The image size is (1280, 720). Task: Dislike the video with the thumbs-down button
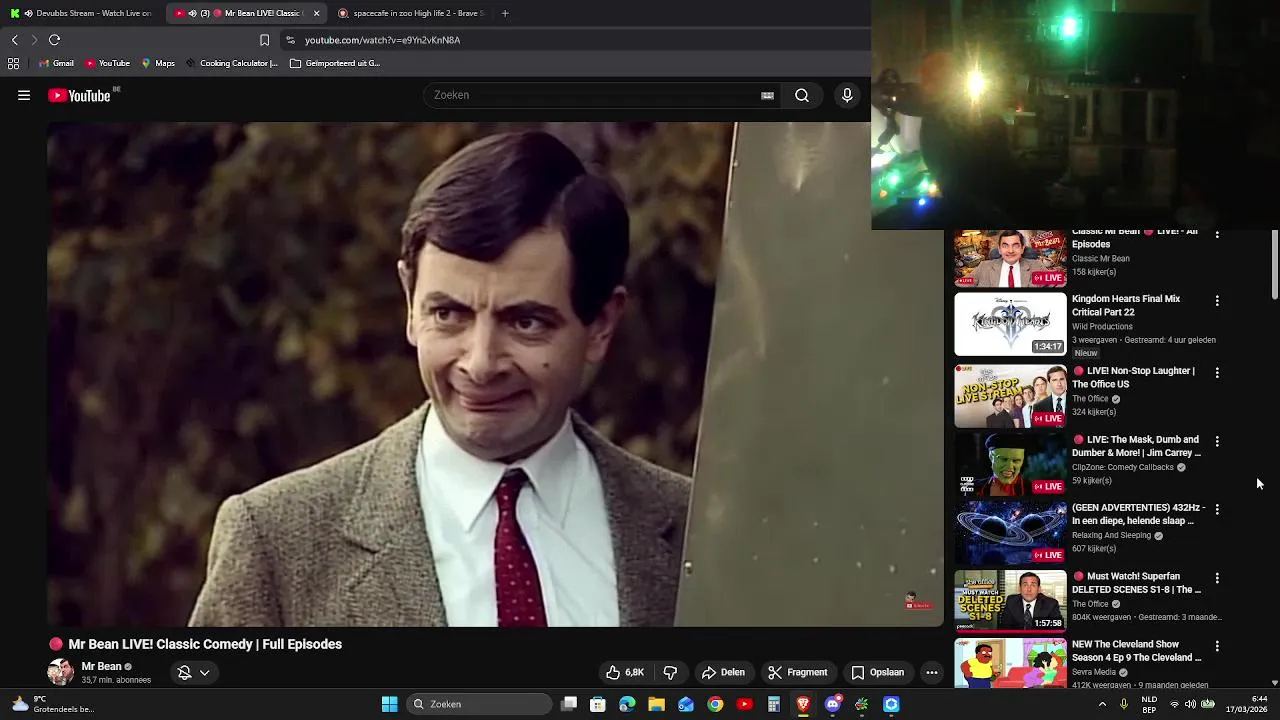click(x=670, y=672)
